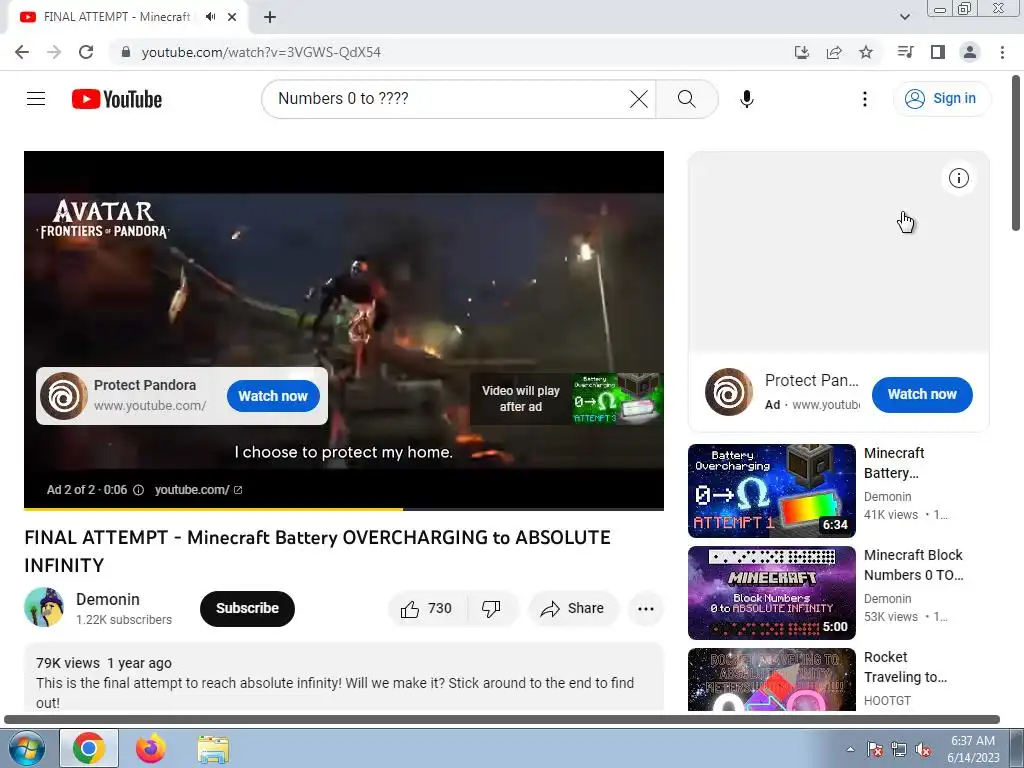The image size is (1024, 768).
Task: Click the Sign in button
Action: coord(941,99)
